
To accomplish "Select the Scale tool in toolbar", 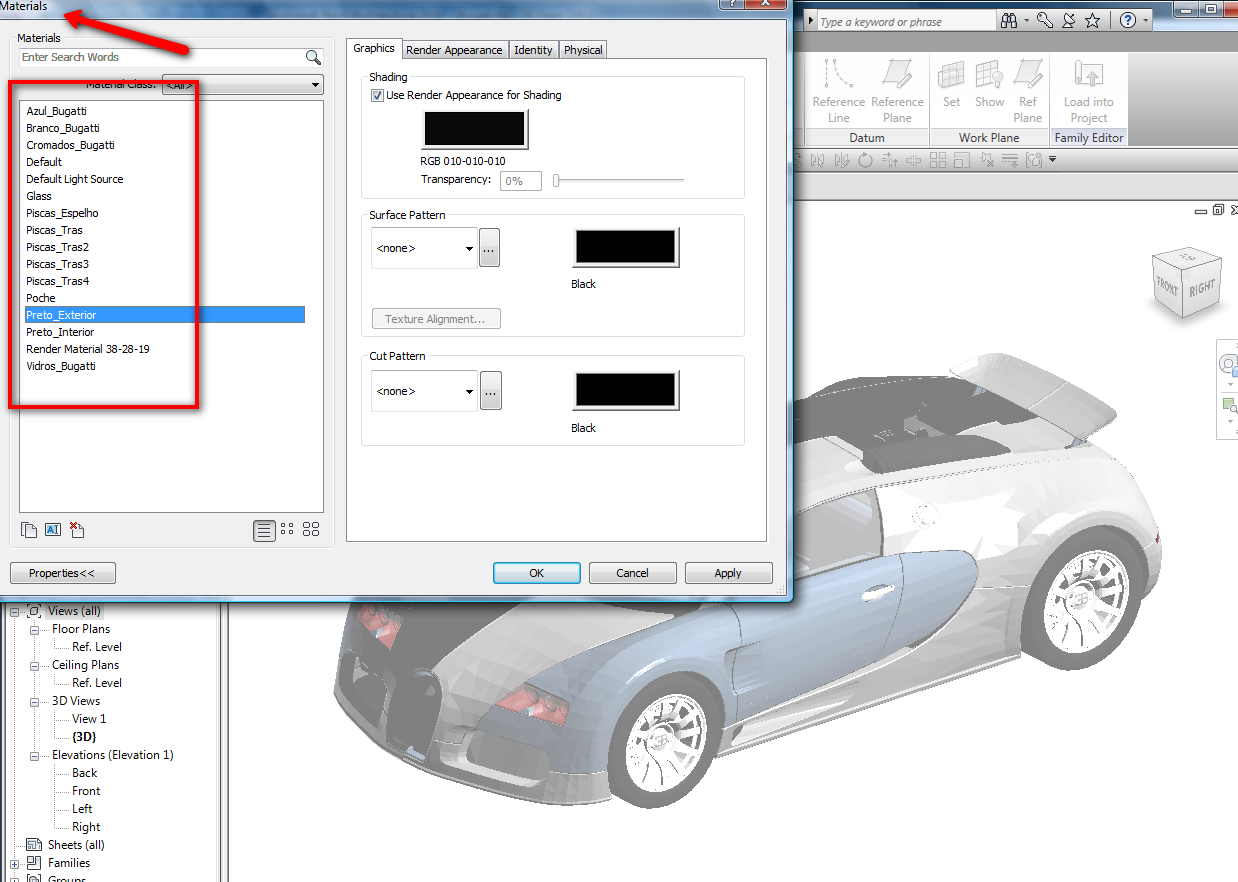I will click(x=961, y=160).
